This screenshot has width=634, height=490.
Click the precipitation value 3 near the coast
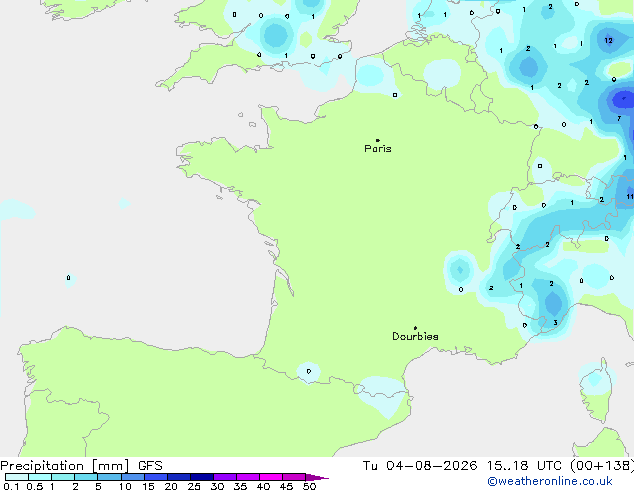(556, 322)
